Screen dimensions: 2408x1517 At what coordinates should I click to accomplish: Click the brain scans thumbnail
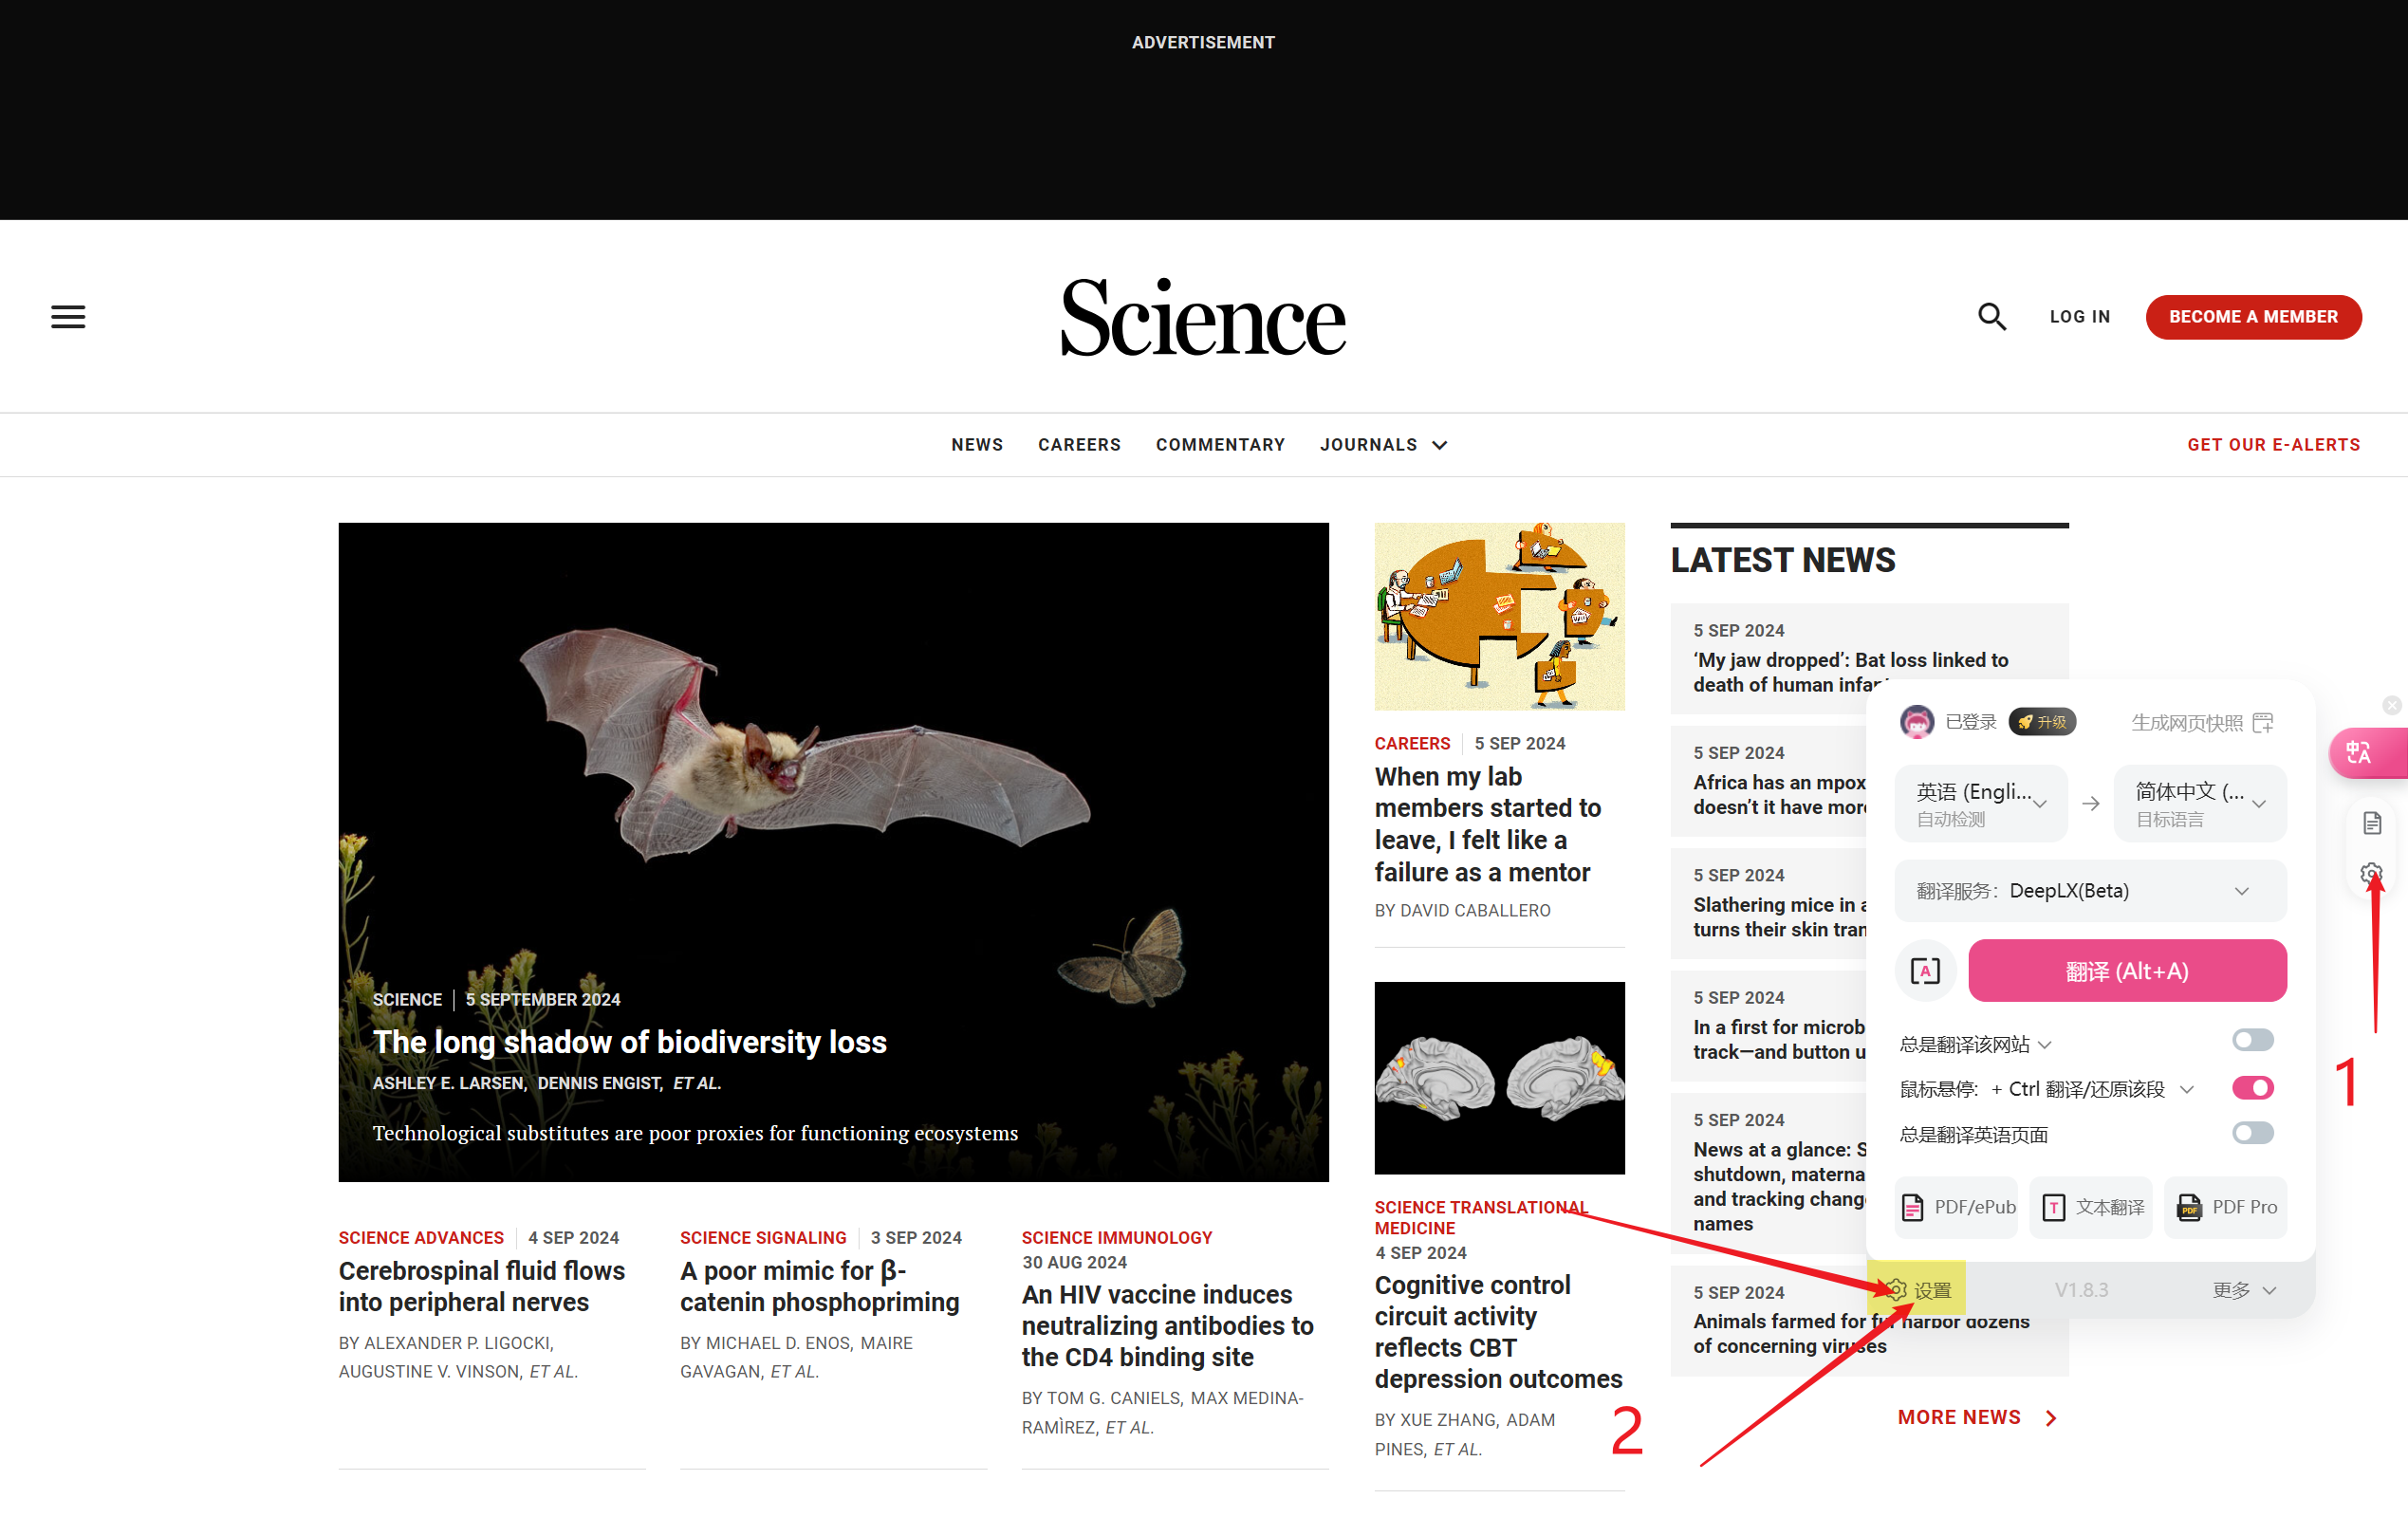1499,1077
